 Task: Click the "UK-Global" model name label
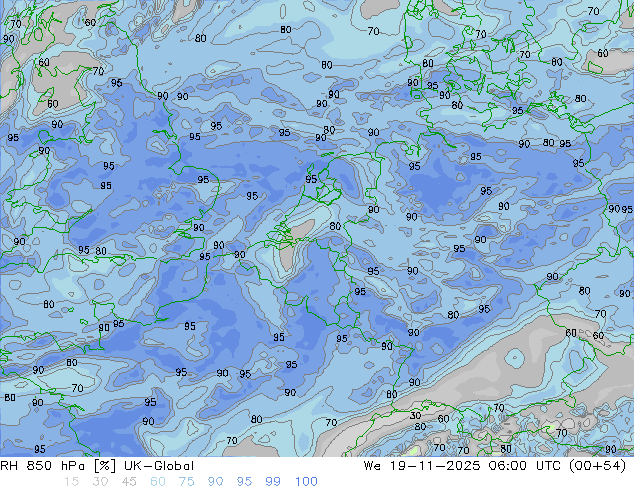(x=159, y=466)
